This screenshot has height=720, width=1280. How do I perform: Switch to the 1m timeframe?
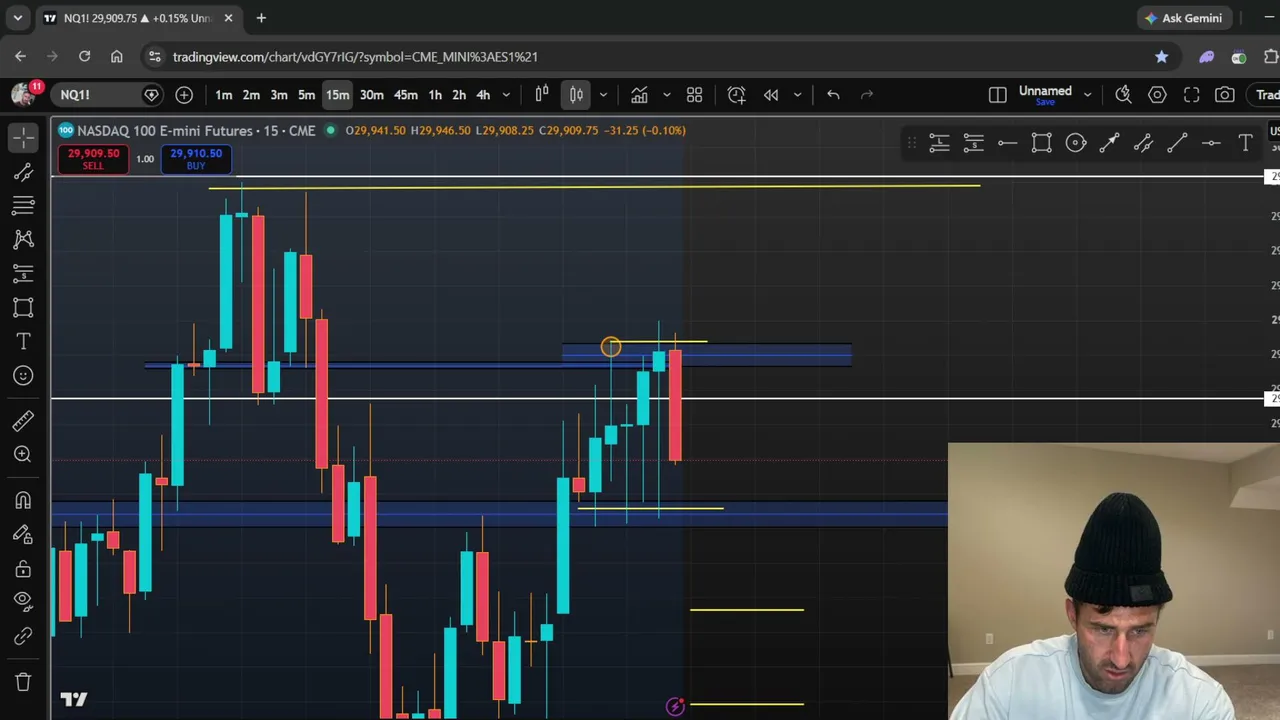pos(224,95)
